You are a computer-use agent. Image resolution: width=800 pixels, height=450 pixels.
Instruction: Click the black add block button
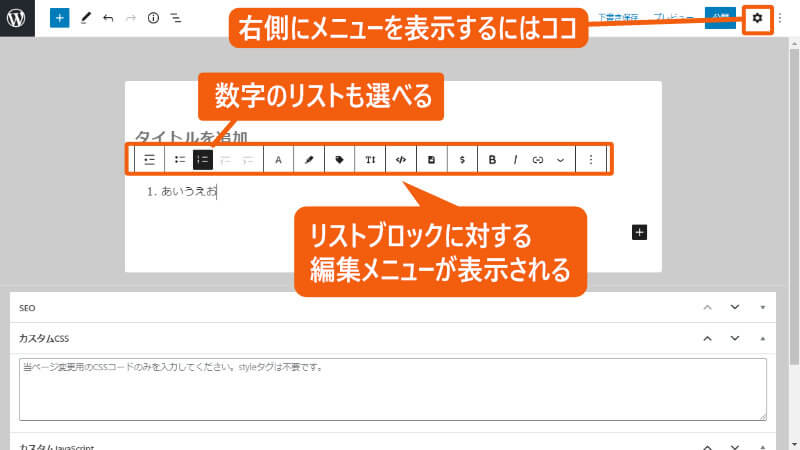coord(639,232)
